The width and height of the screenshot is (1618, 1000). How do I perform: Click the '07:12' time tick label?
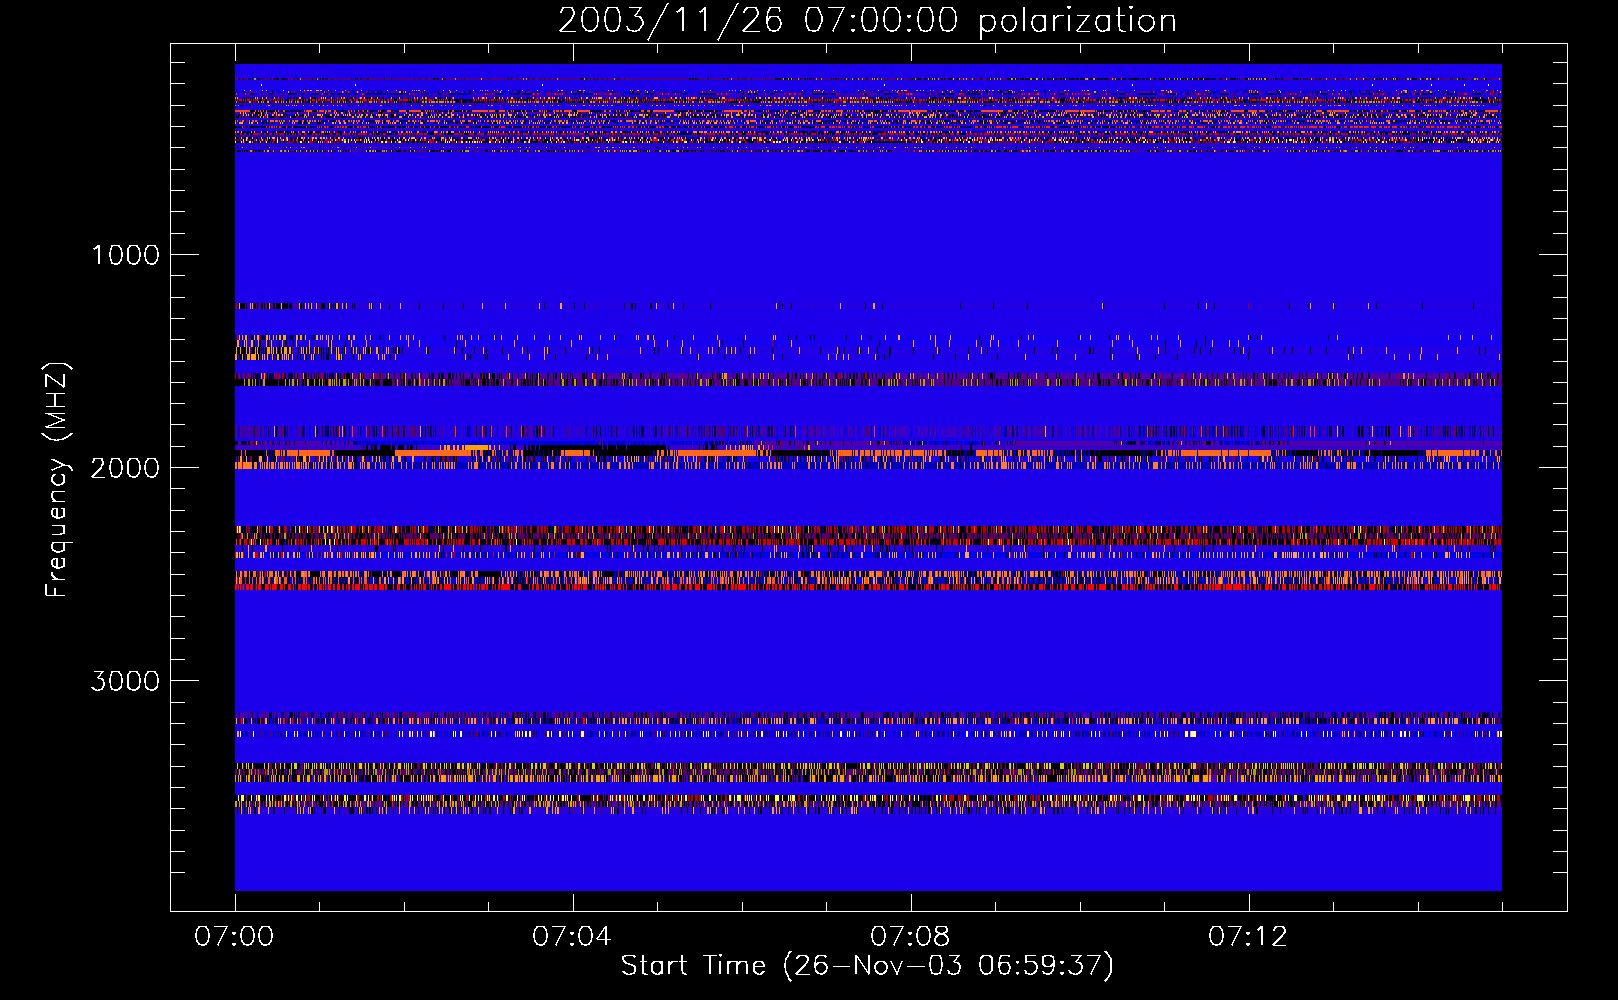click(1248, 937)
